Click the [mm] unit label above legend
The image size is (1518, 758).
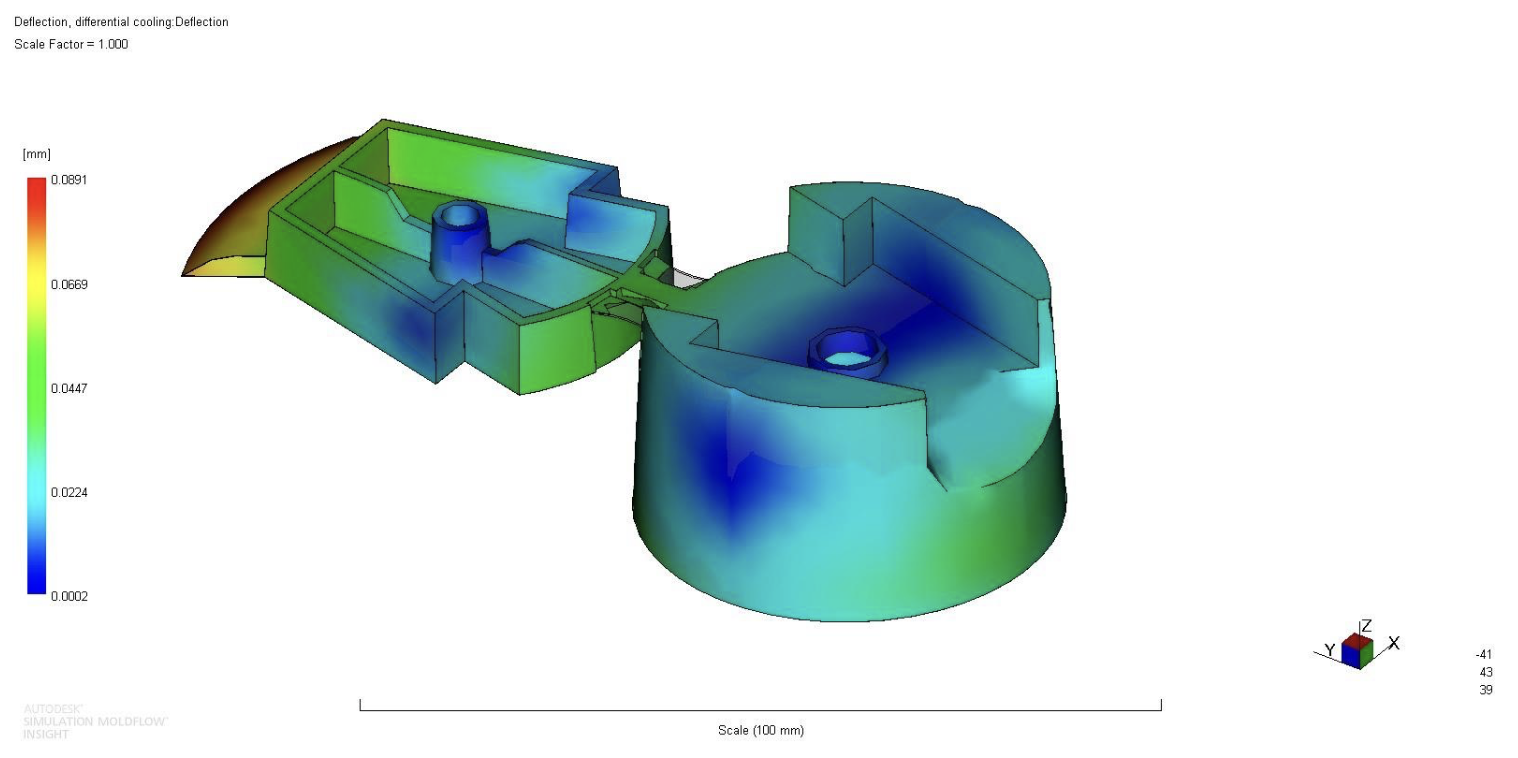(36, 154)
